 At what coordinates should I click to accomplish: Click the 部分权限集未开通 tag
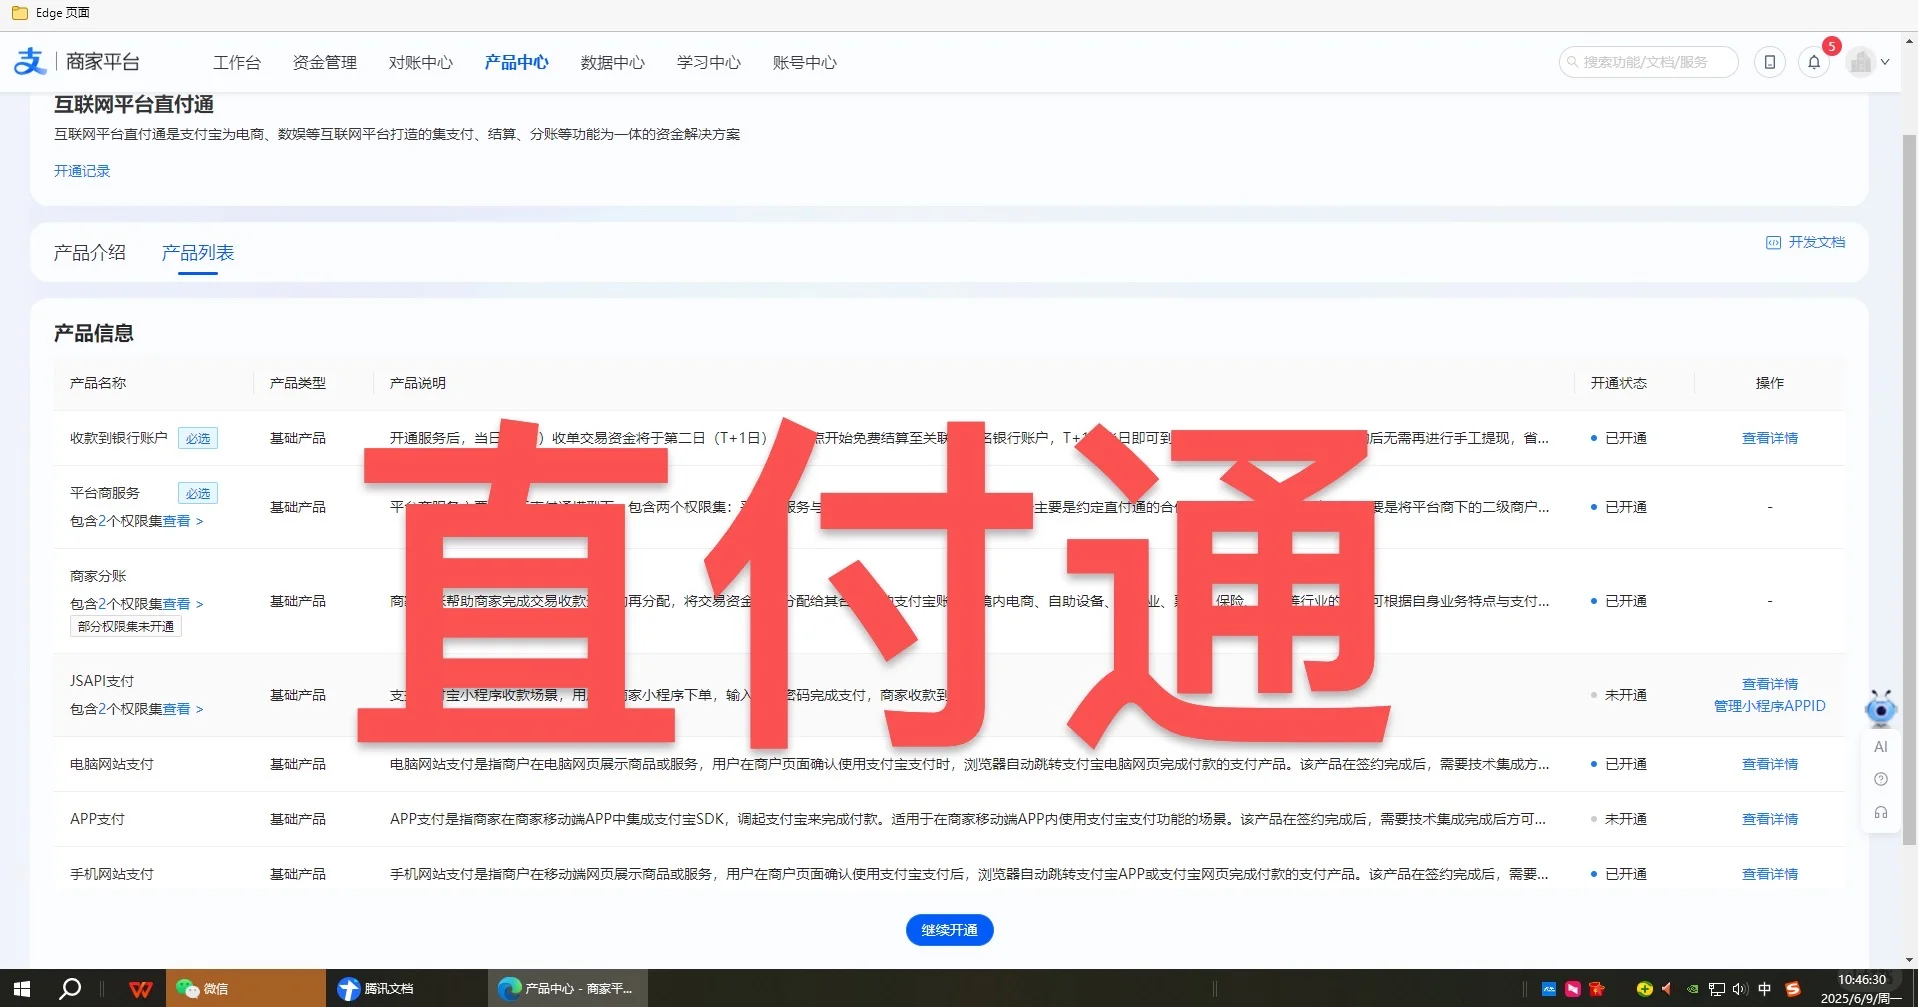(x=126, y=627)
